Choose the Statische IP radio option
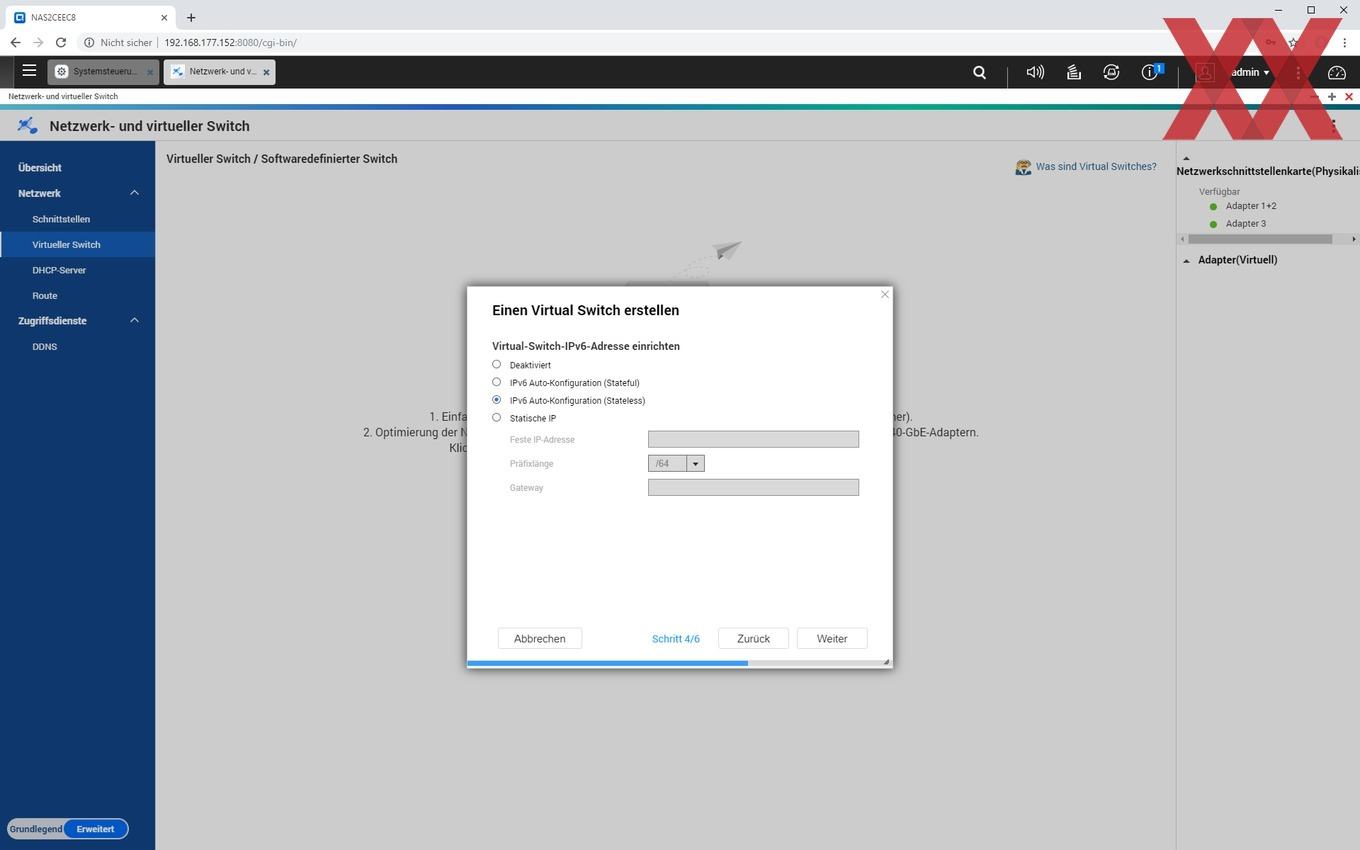Image resolution: width=1360 pixels, height=850 pixels. click(x=496, y=418)
